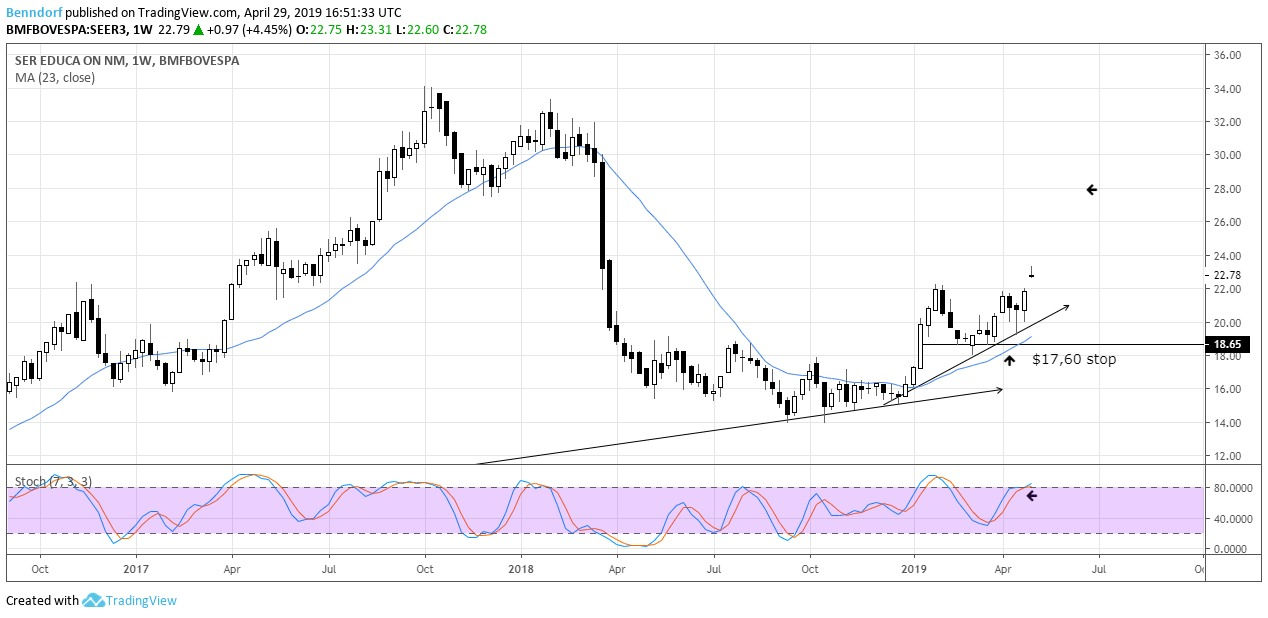Click the open value O:22.75
1268x618 pixels.
pos(320,30)
